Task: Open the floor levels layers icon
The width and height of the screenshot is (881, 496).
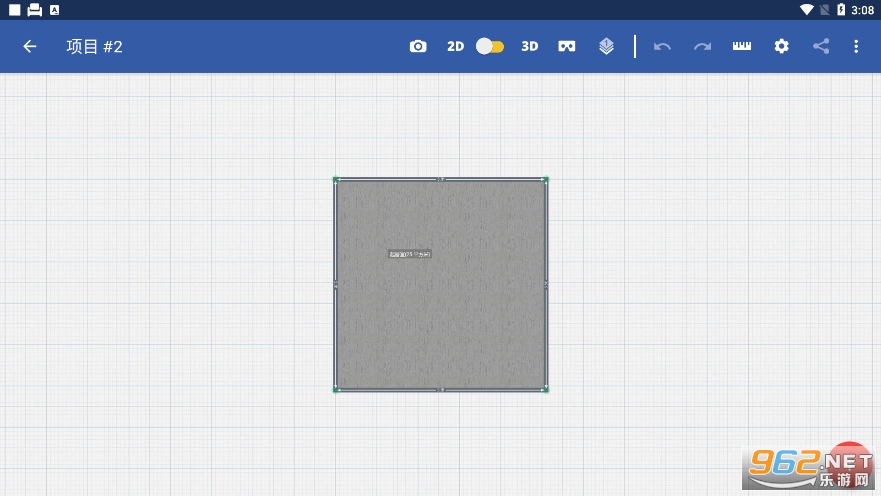Action: pos(606,46)
